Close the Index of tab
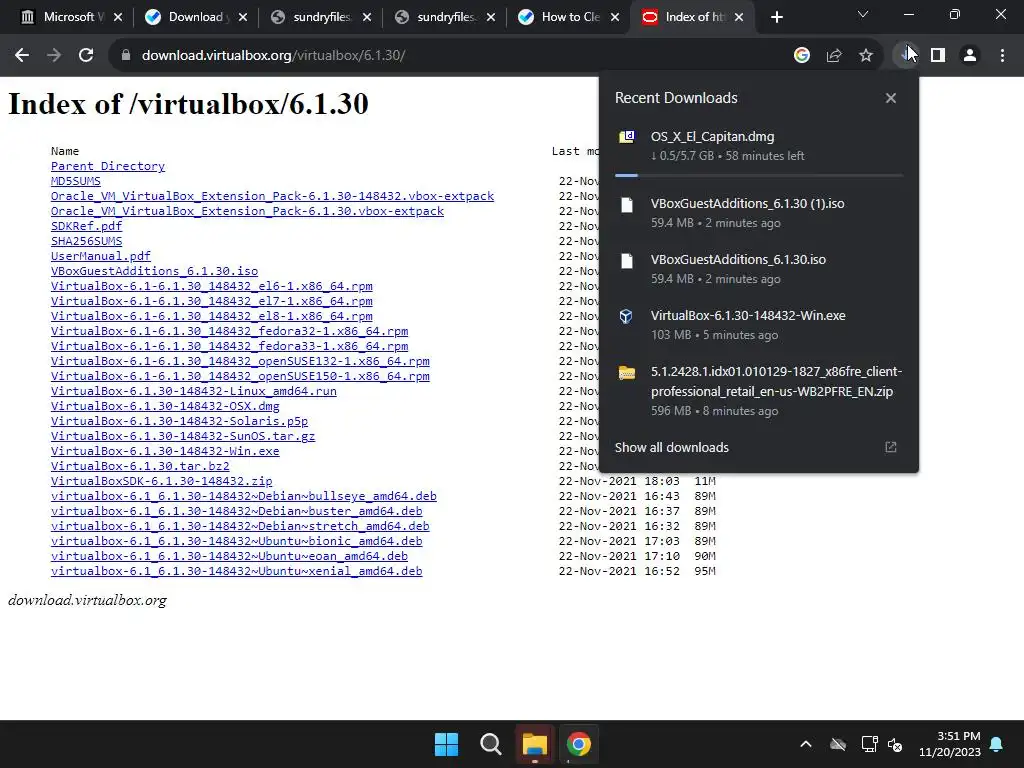This screenshot has height=768, width=1024. [x=739, y=18]
